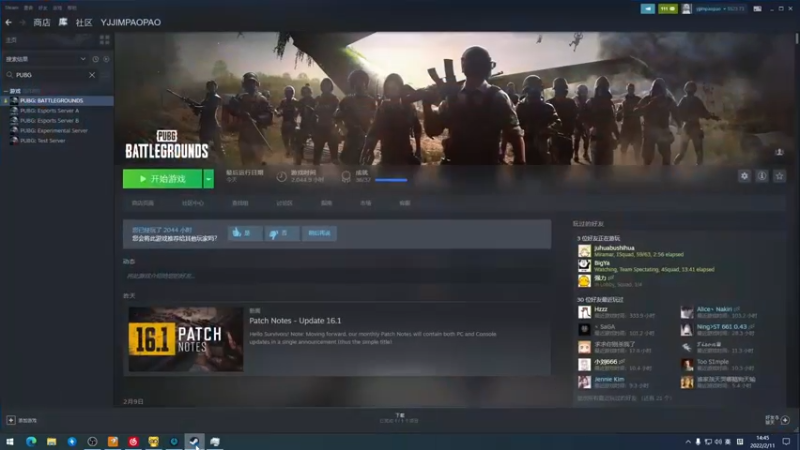The width and height of the screenshot is (800, 450).
Task: Open friend Ning>ST 661 0.43
Action: [x=721, y=327]
